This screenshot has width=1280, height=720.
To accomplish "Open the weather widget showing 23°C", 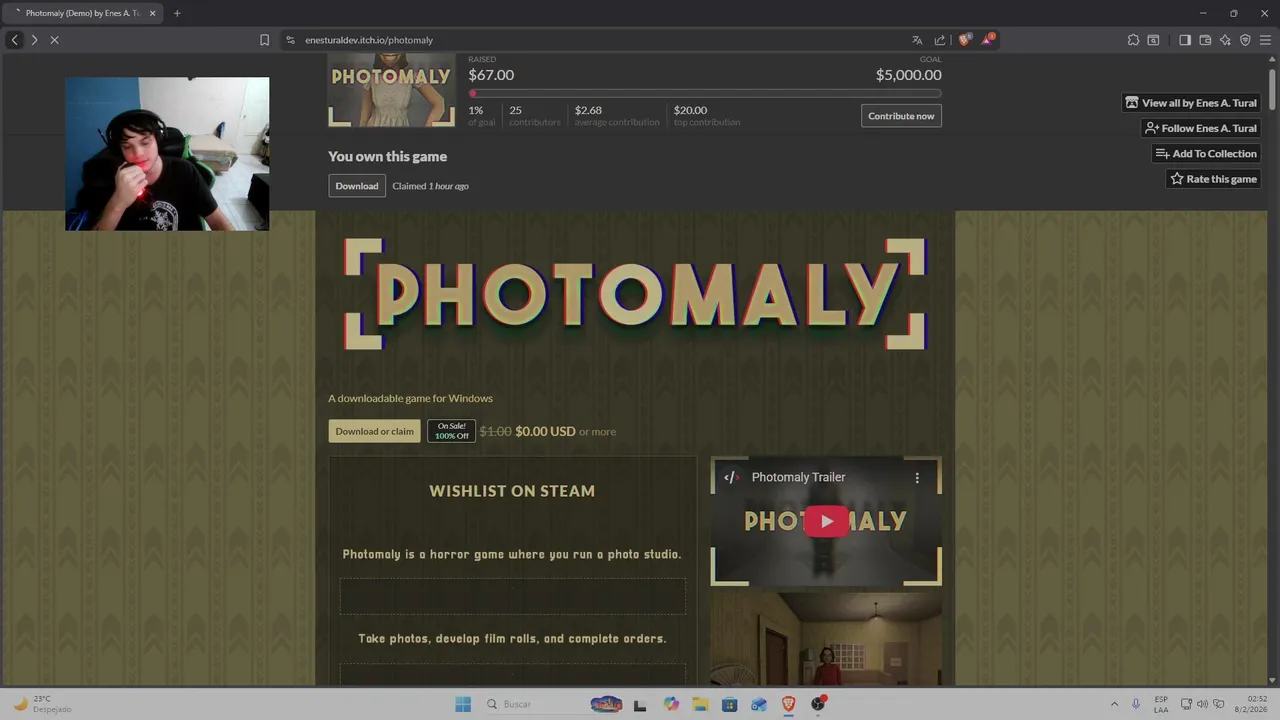I will 40,704.
